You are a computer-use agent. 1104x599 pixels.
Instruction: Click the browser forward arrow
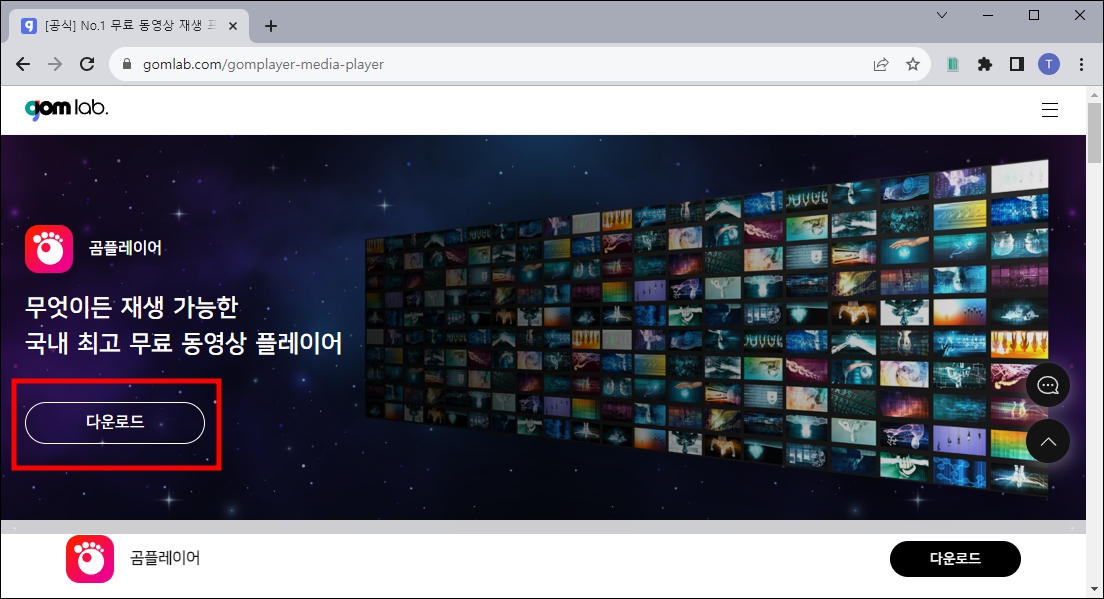[55, 64]
